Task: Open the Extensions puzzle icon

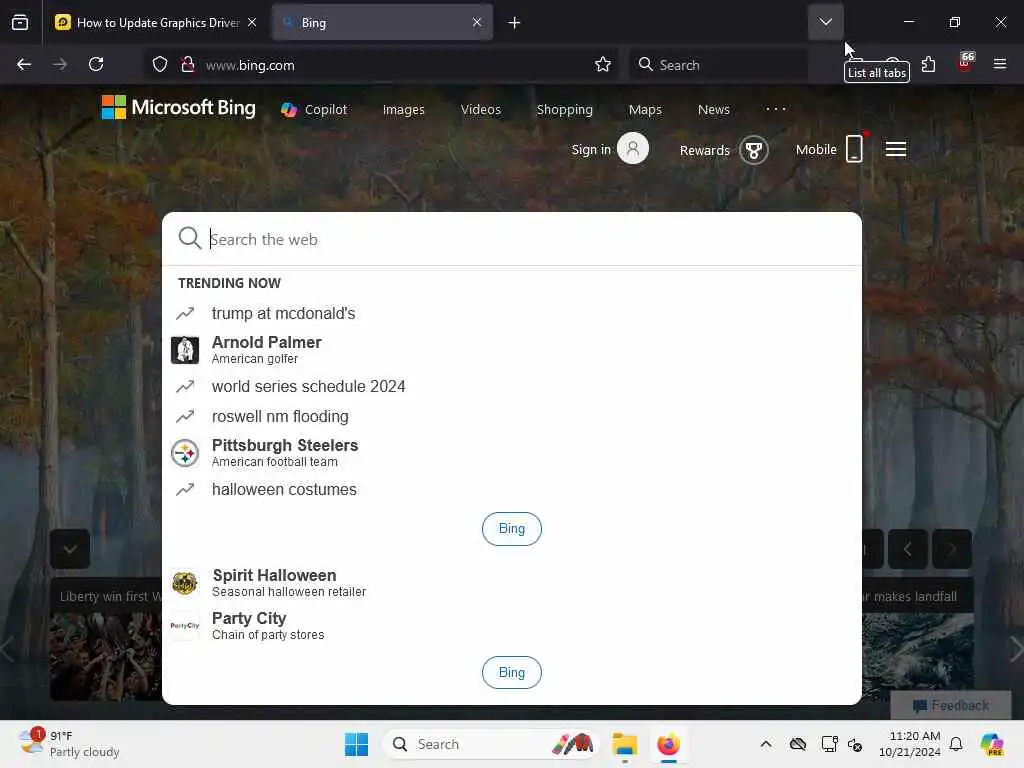Action: 928,64
